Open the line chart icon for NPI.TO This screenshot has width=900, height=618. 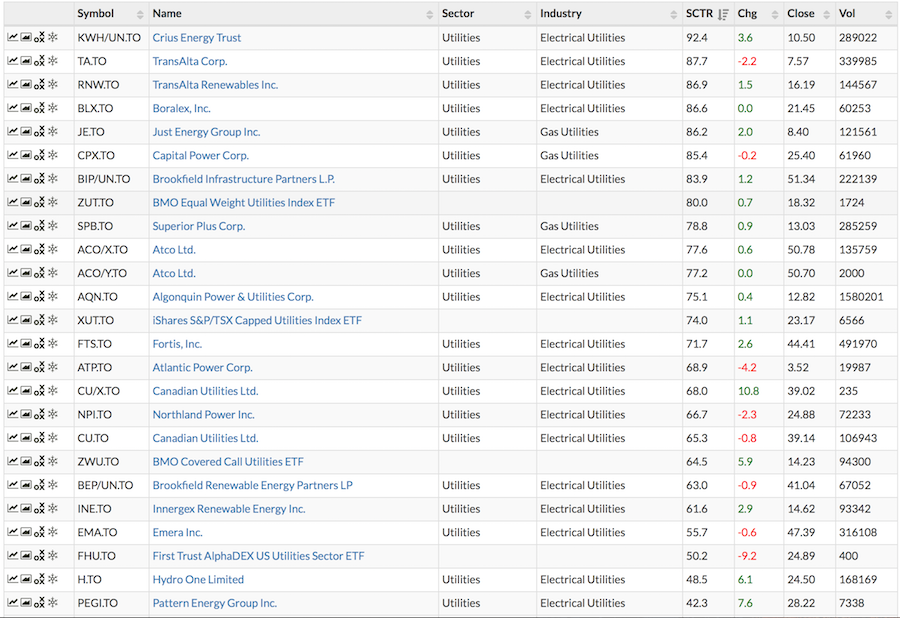13,414
